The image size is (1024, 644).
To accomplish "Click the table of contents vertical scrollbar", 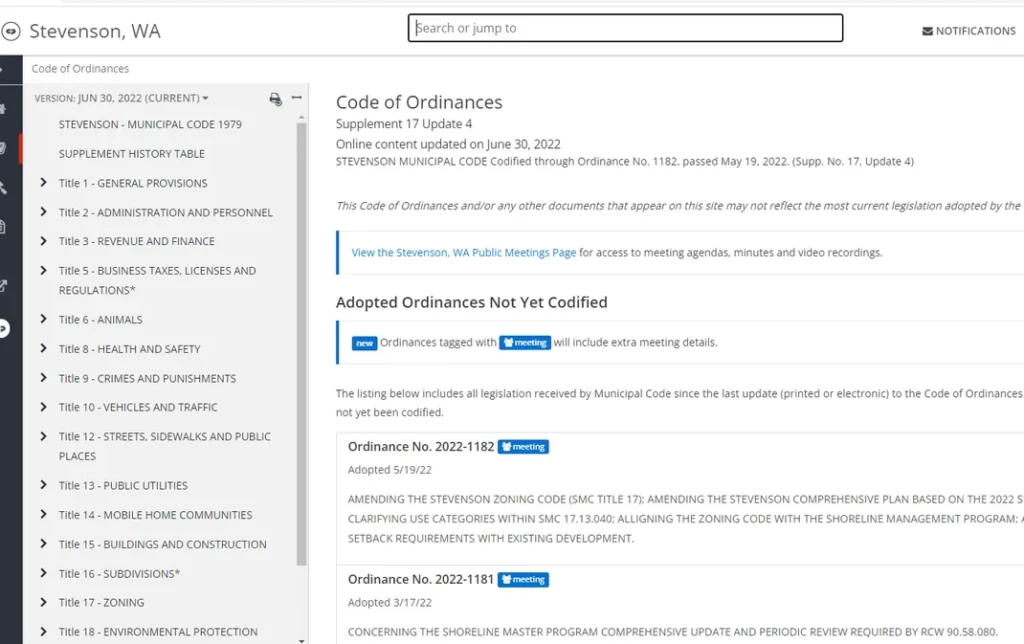I will (x=302, y=340).
